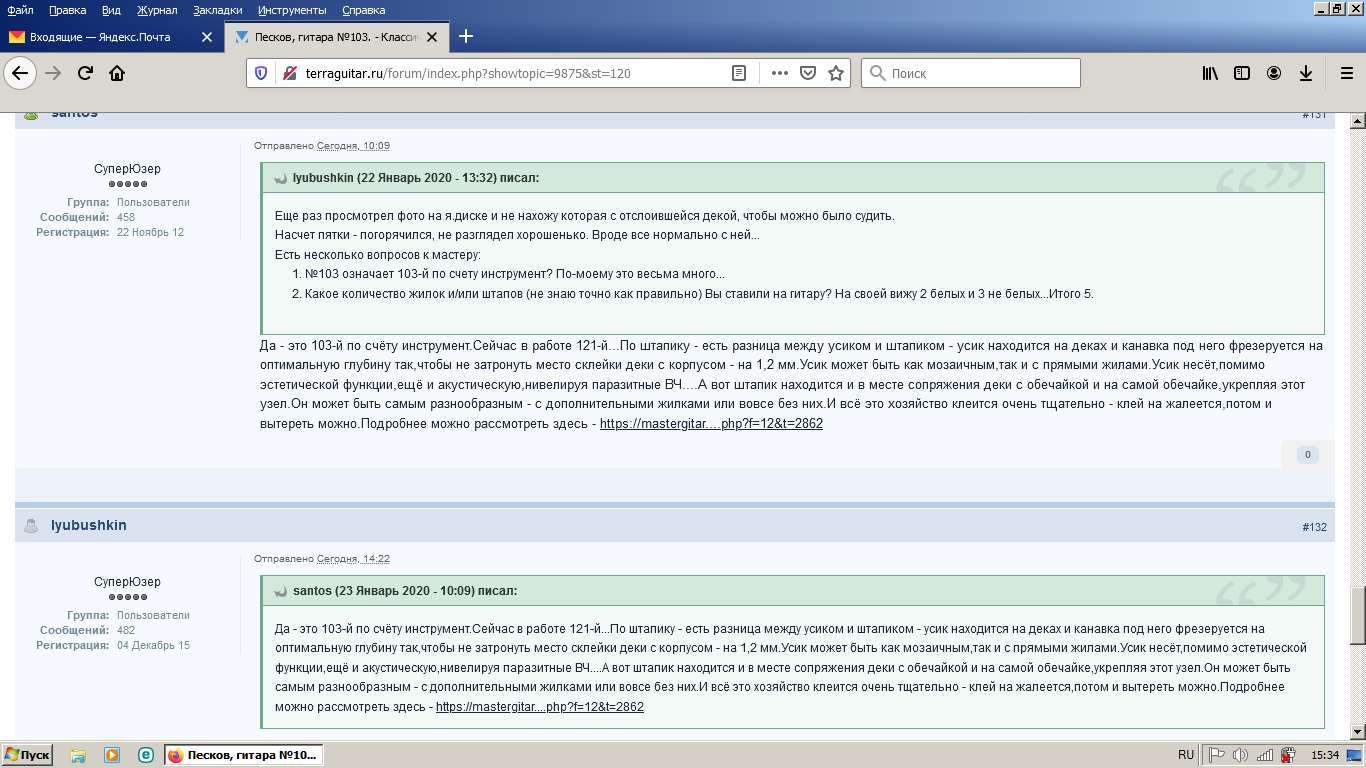
Task: Open the Закладки menu
Action: click(217, 10)
